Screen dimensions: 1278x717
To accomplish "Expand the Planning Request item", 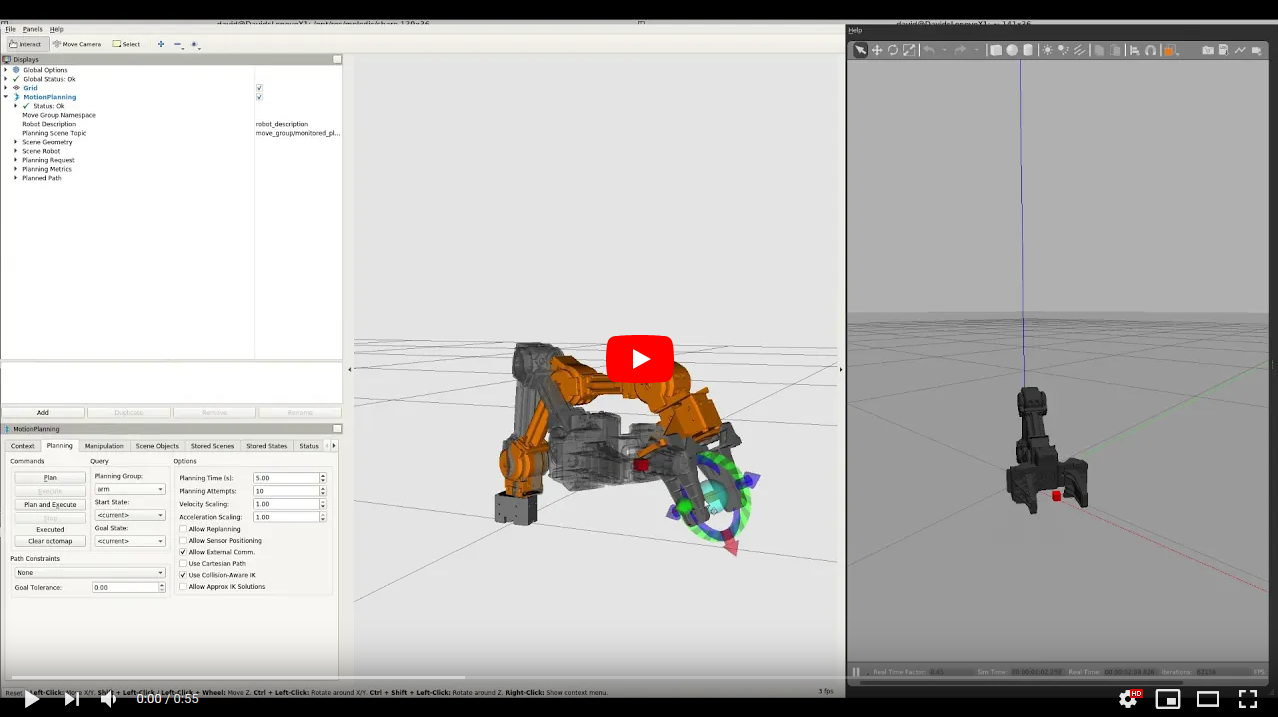I will 15,160.
